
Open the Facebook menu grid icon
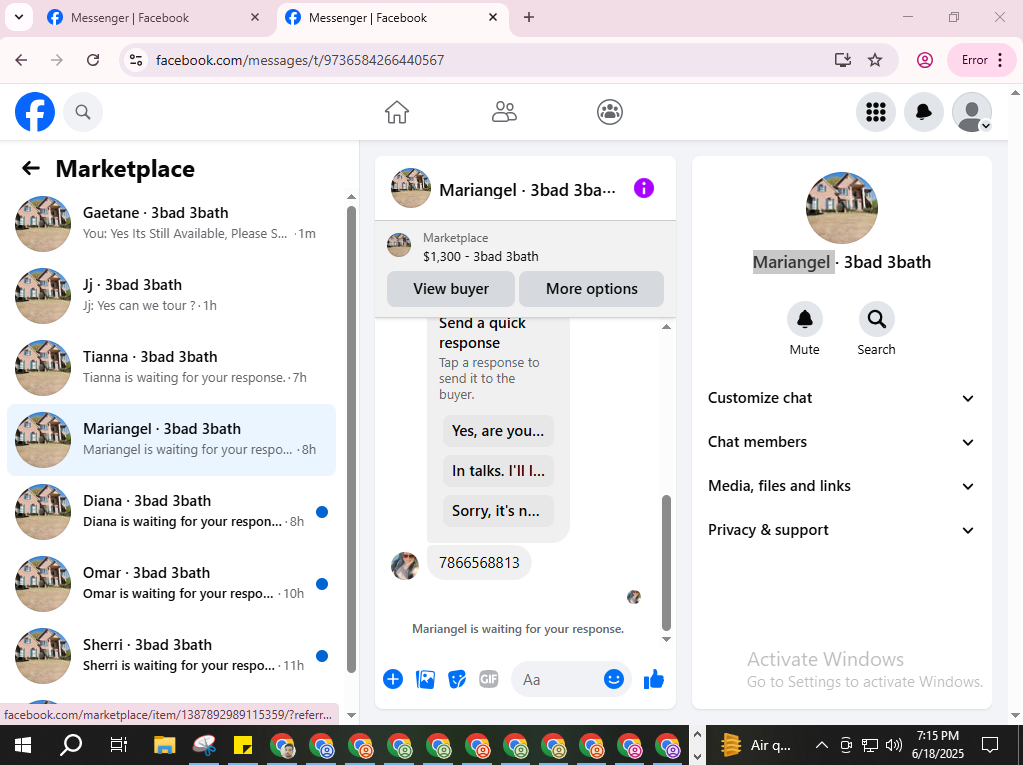tap(876, 112)
